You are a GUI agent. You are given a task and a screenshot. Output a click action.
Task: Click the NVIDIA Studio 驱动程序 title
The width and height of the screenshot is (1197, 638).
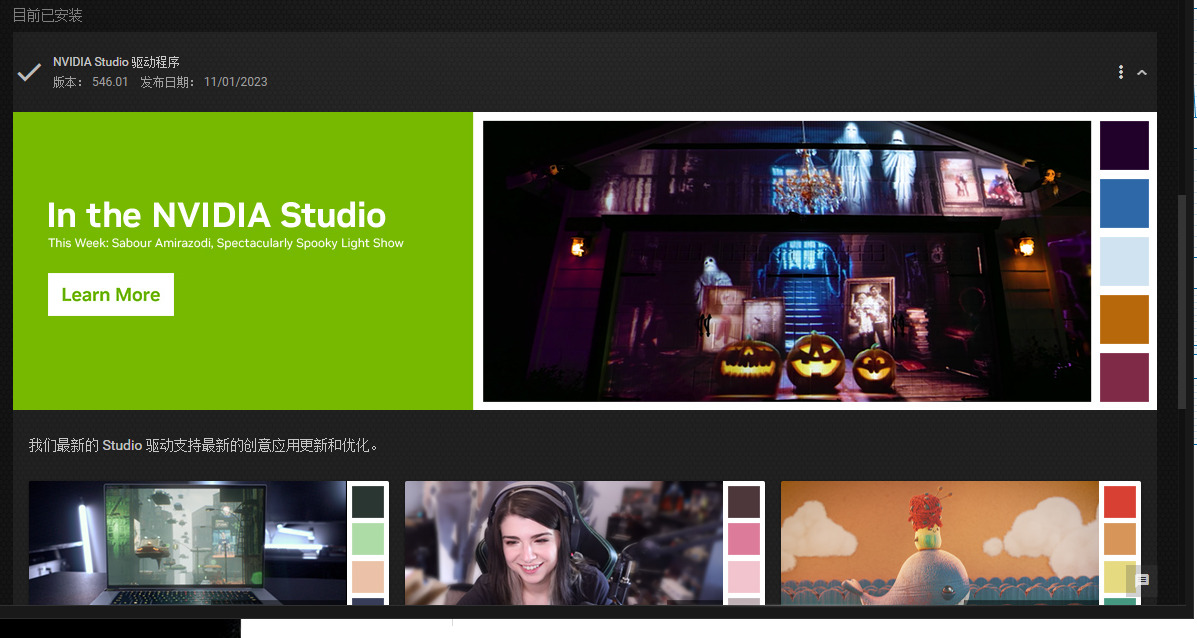[116, 62]
